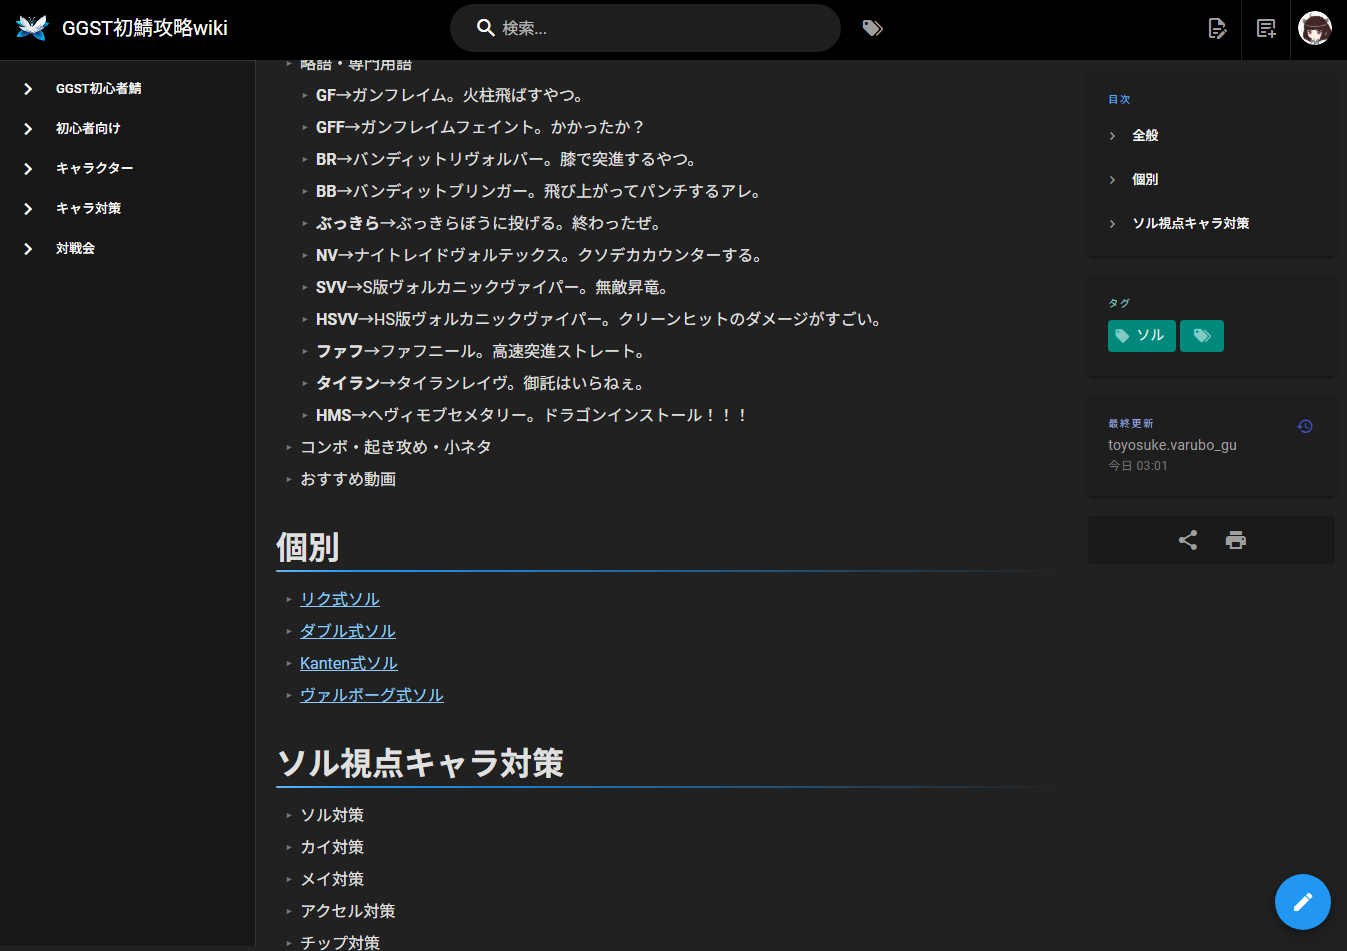Click the ソル視点キャラ対策 section heading
Image resolution: width=1347 pixels, height=951 pixels.
[420, 763]
